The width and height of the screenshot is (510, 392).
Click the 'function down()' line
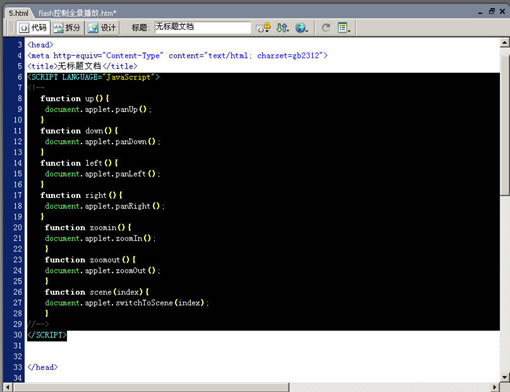pos(79,131)
